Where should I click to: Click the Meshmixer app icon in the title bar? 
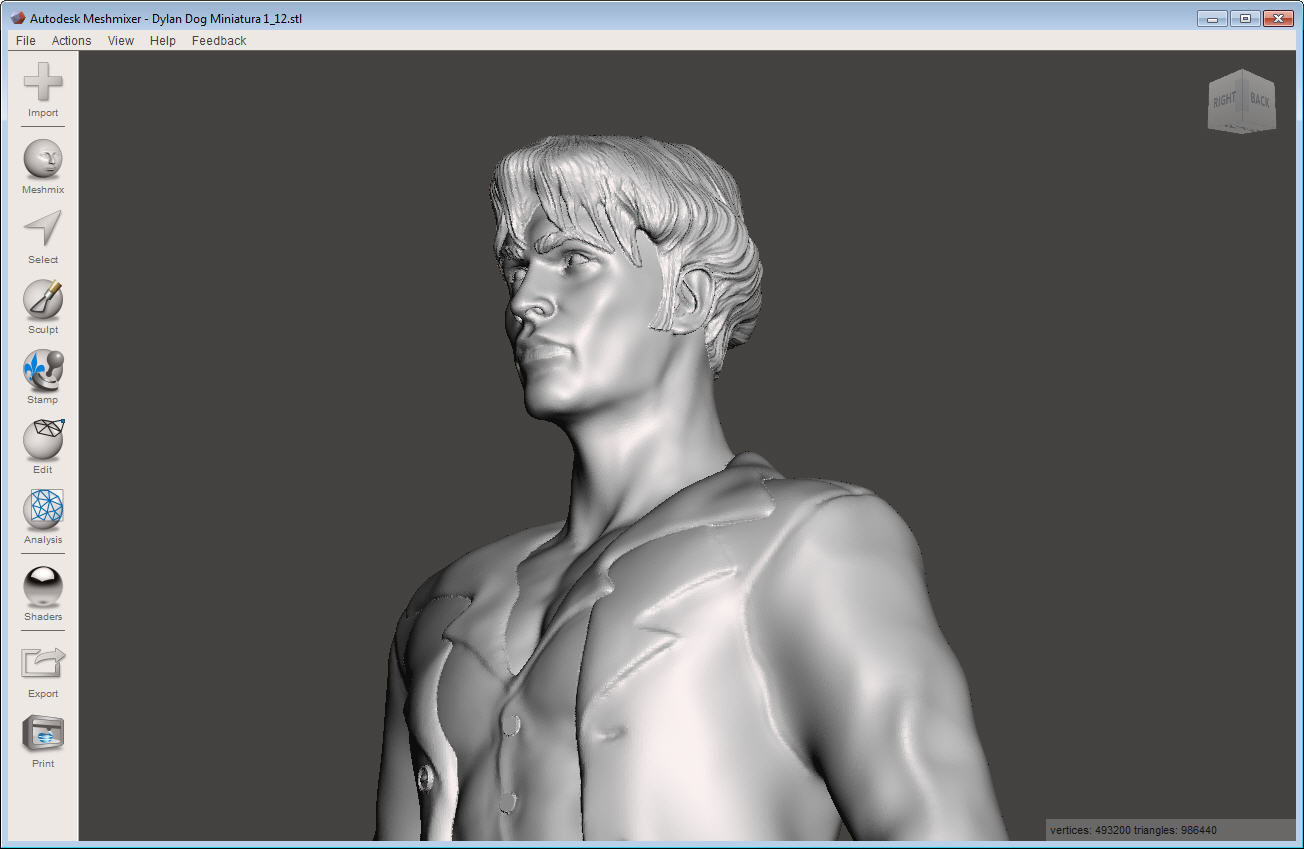(18, 17)
